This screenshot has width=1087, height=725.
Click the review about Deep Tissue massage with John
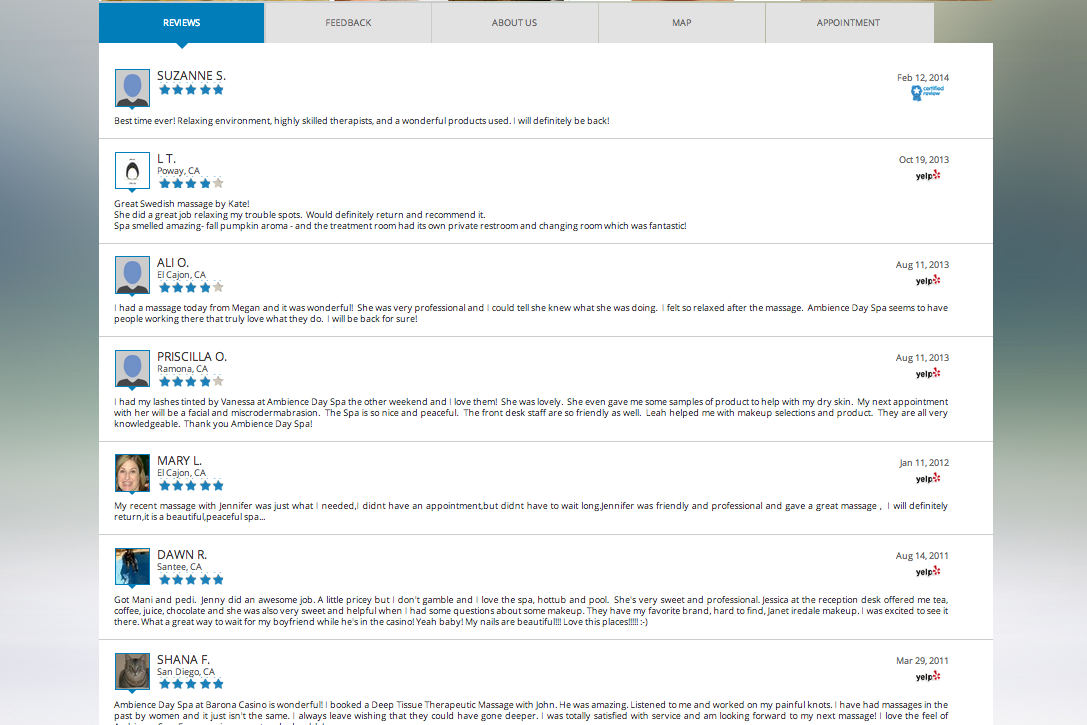point(531,712)
